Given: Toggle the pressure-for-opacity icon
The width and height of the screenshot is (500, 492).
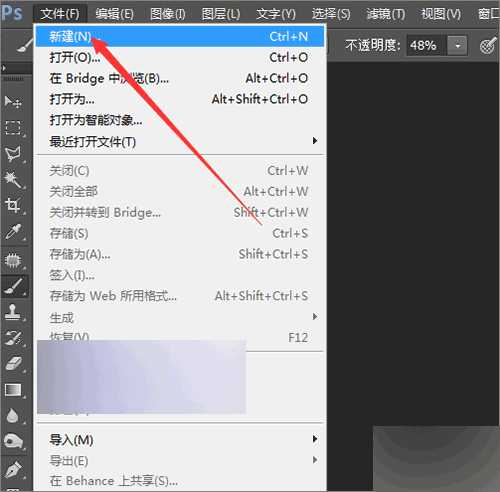Looking at the screenshot, I should point(488,45).
